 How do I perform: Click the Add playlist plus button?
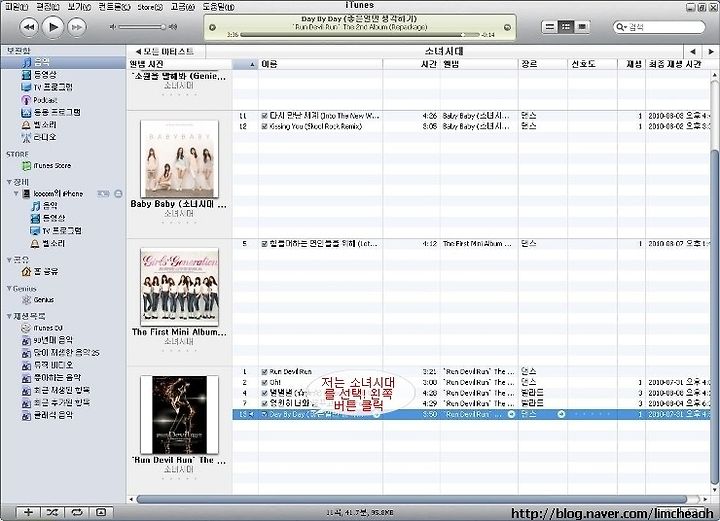click(x=28, y=512)
